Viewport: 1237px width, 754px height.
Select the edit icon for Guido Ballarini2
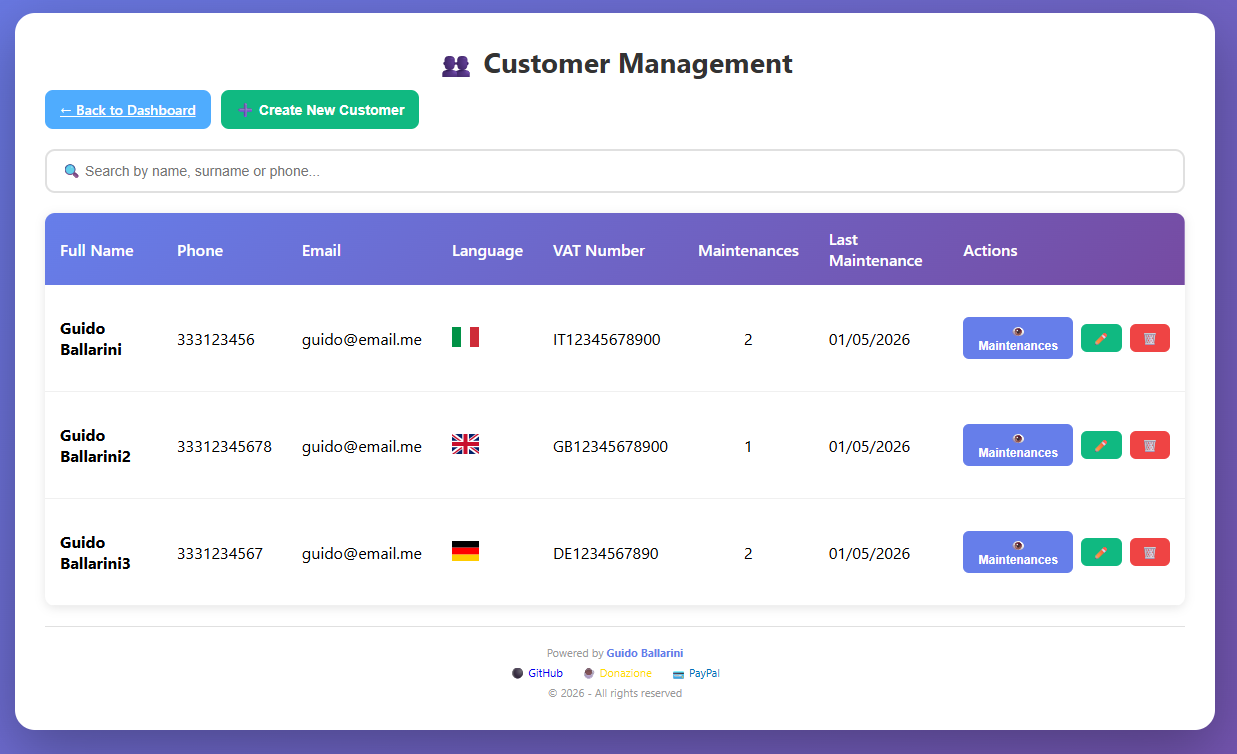pyautogui.click(x=1101, y=445)
